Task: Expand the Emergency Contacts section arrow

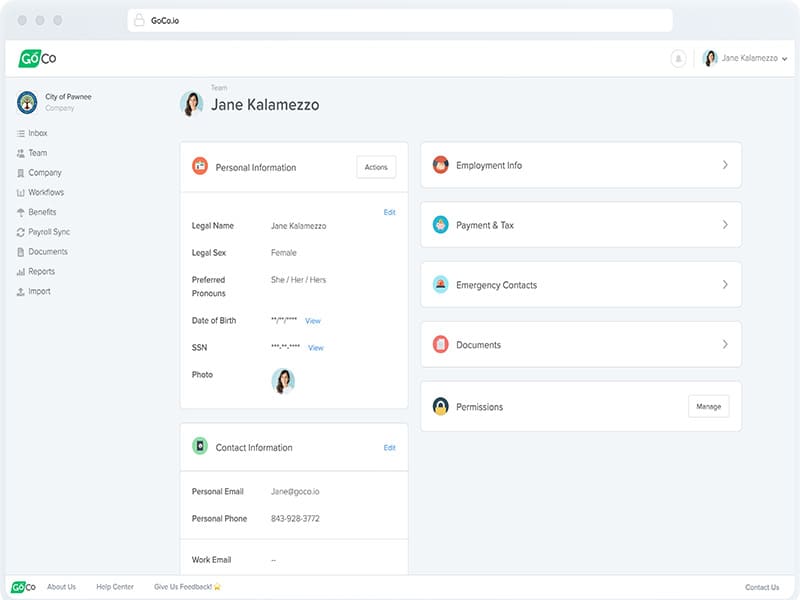Action: pyautogui.click(x=725, y=285)
